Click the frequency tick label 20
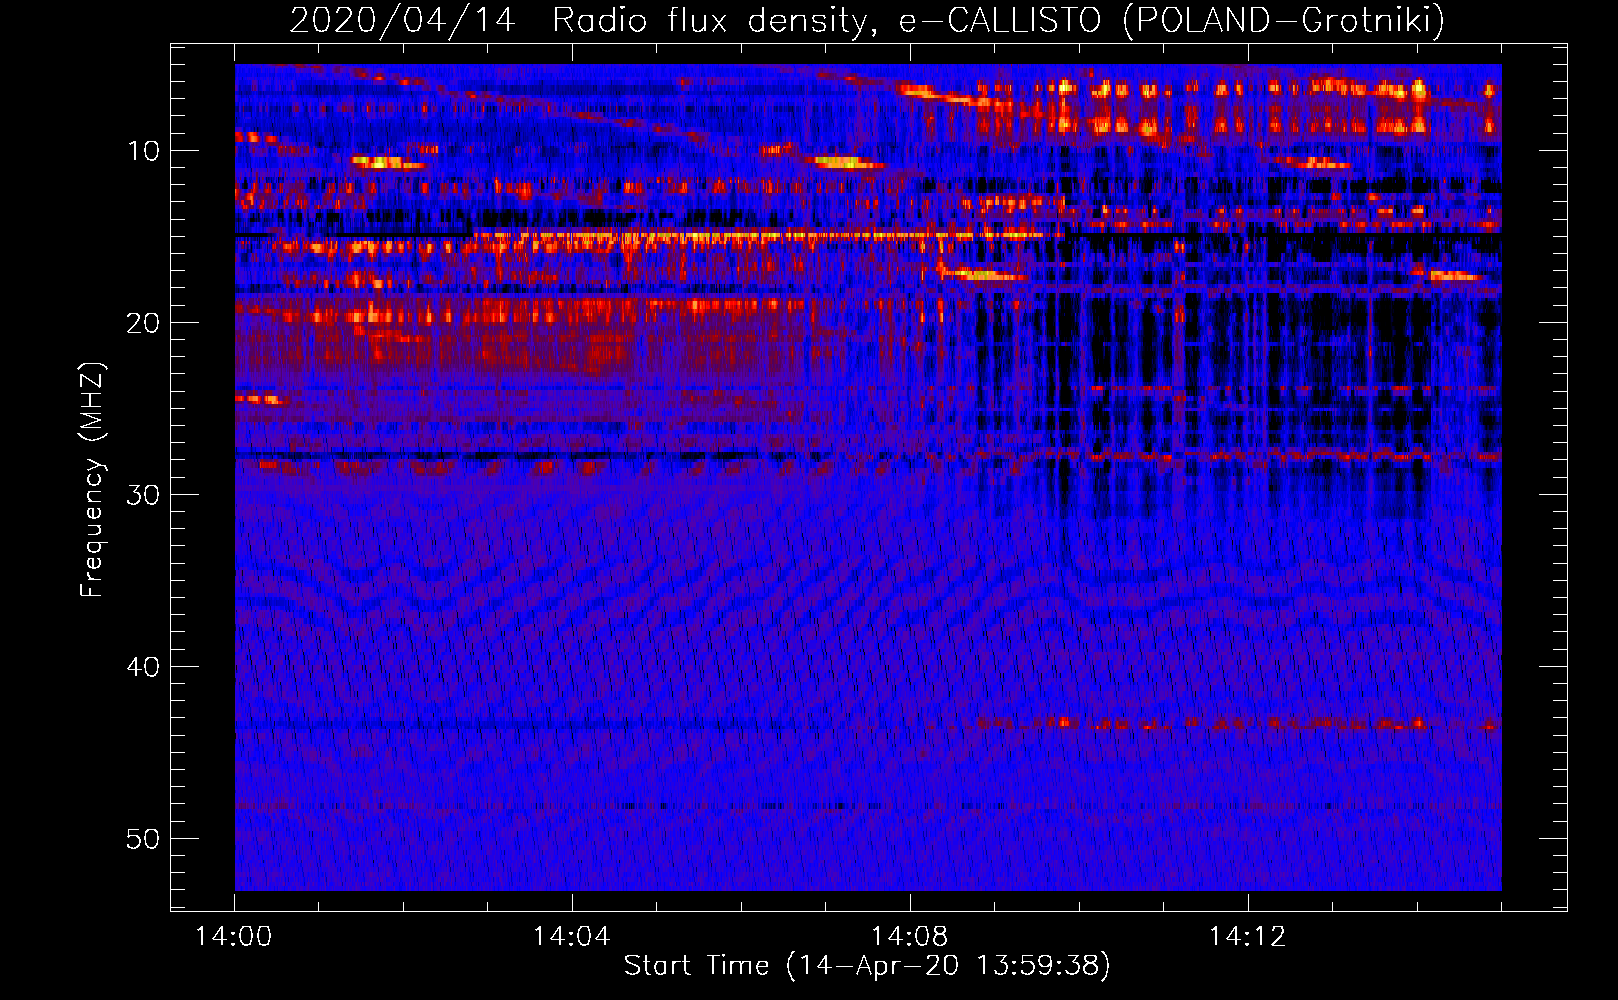The image size is (1618, 1000). tap(143, 323)
